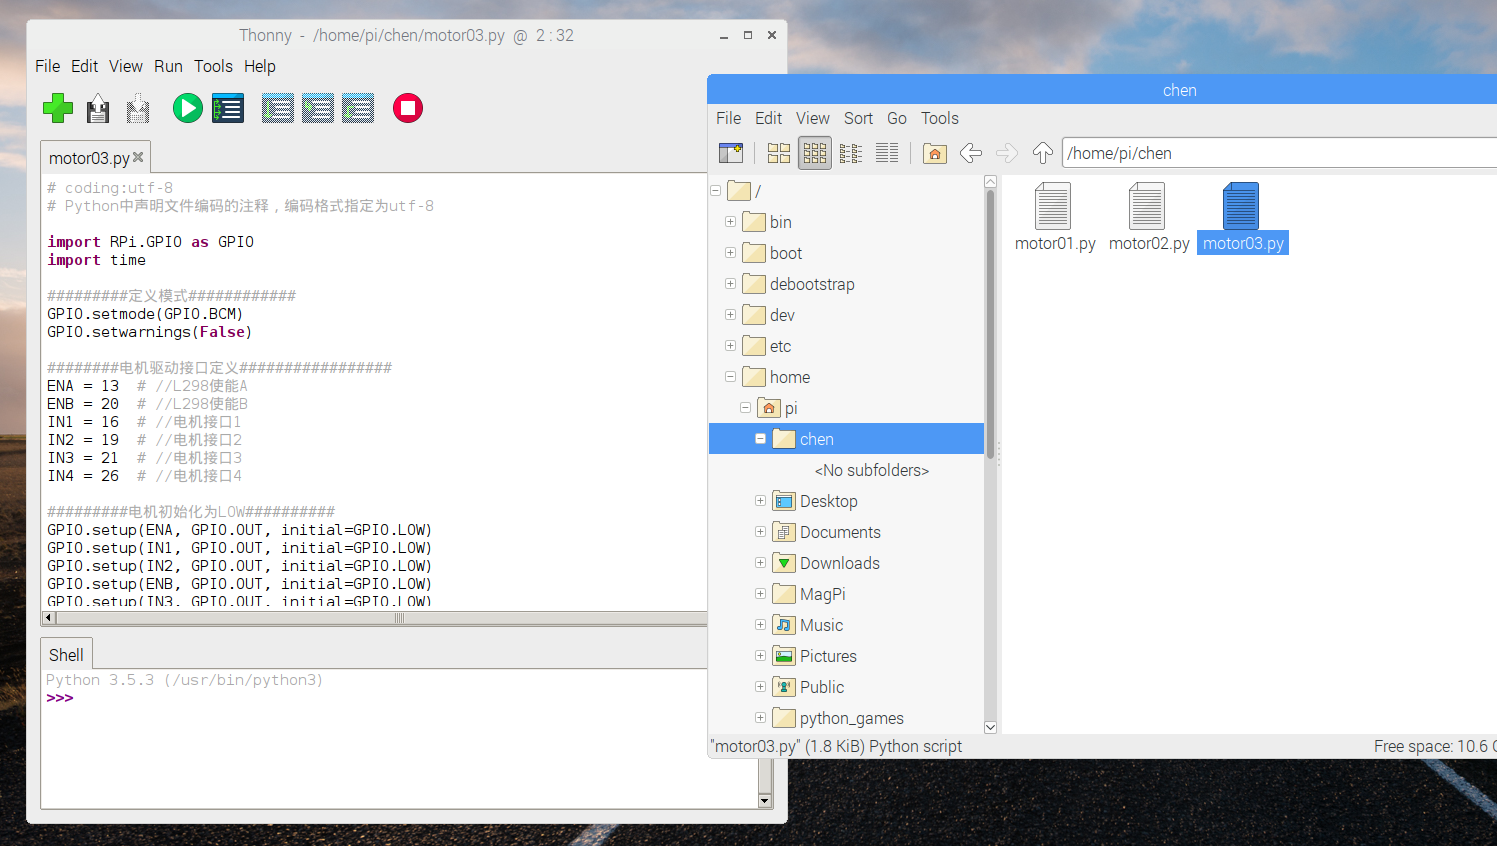Image resolution: width=1497 pixels, height=846 pixels.
Task: Open the file manager's View menu
Action: coord(813,118)
